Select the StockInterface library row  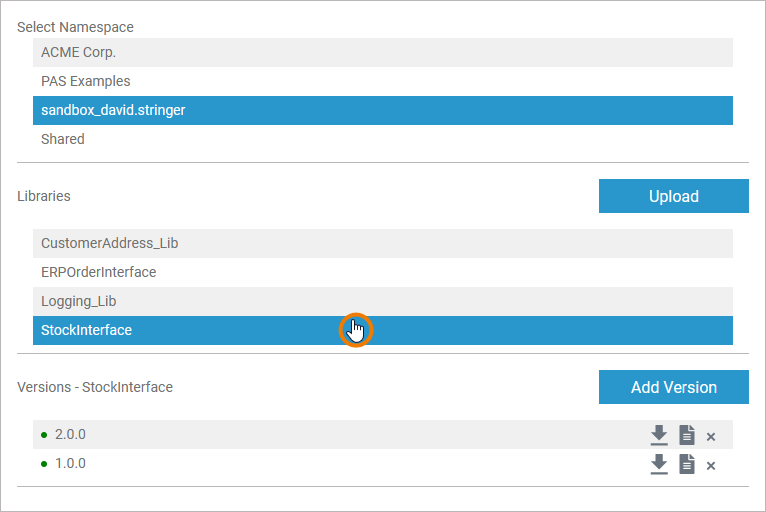pyautogui.click(x=200, y=330)
